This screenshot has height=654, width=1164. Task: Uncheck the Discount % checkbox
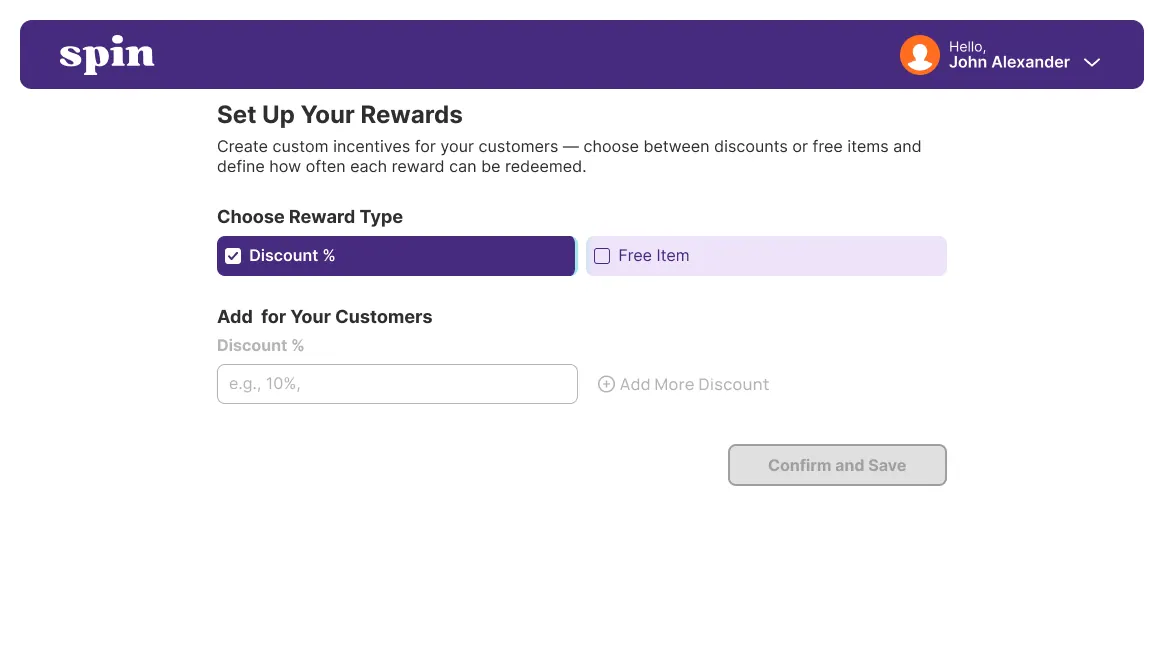tap(233, 256)
